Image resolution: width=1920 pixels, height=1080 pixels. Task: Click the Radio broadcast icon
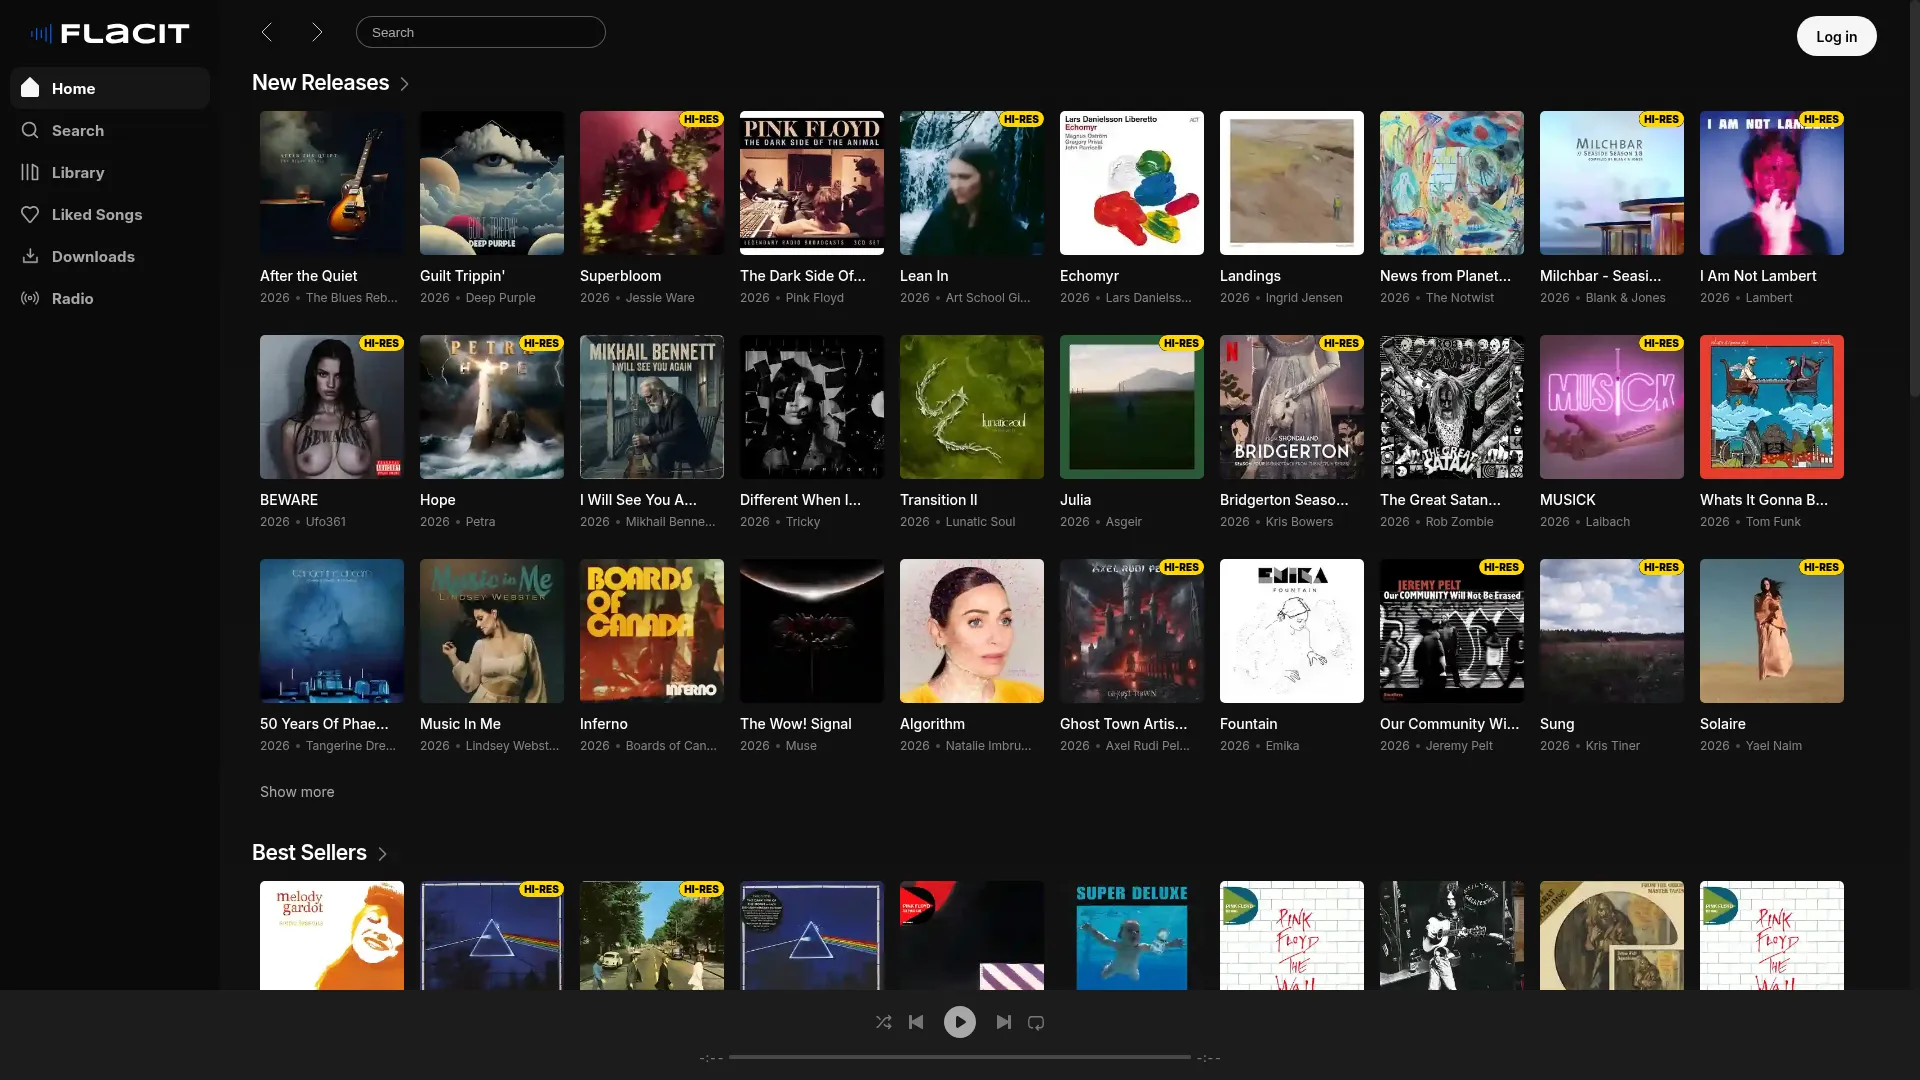tap(30, 298)
